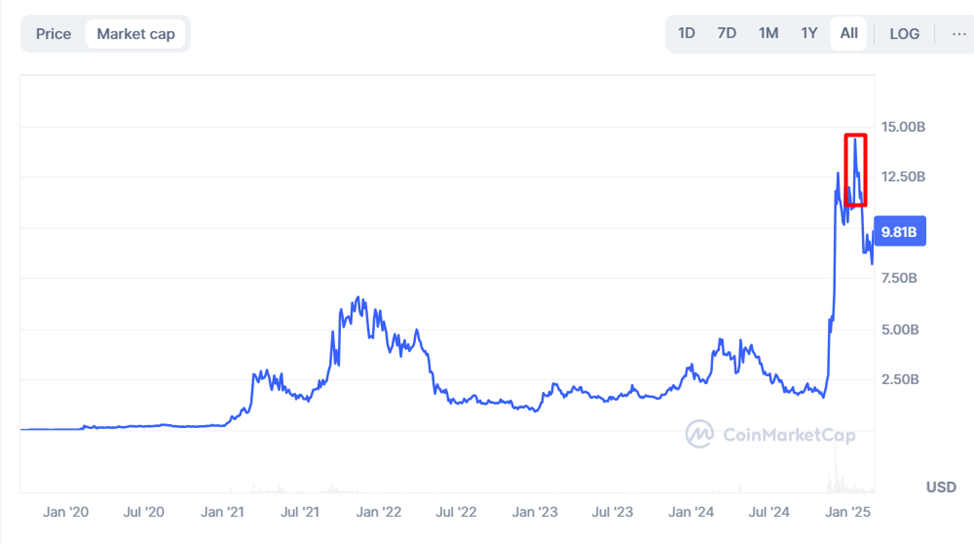Click the volume bars near Jan '25
The width and height of the screenshot is (974, 544).
click(x=837, y=477)
